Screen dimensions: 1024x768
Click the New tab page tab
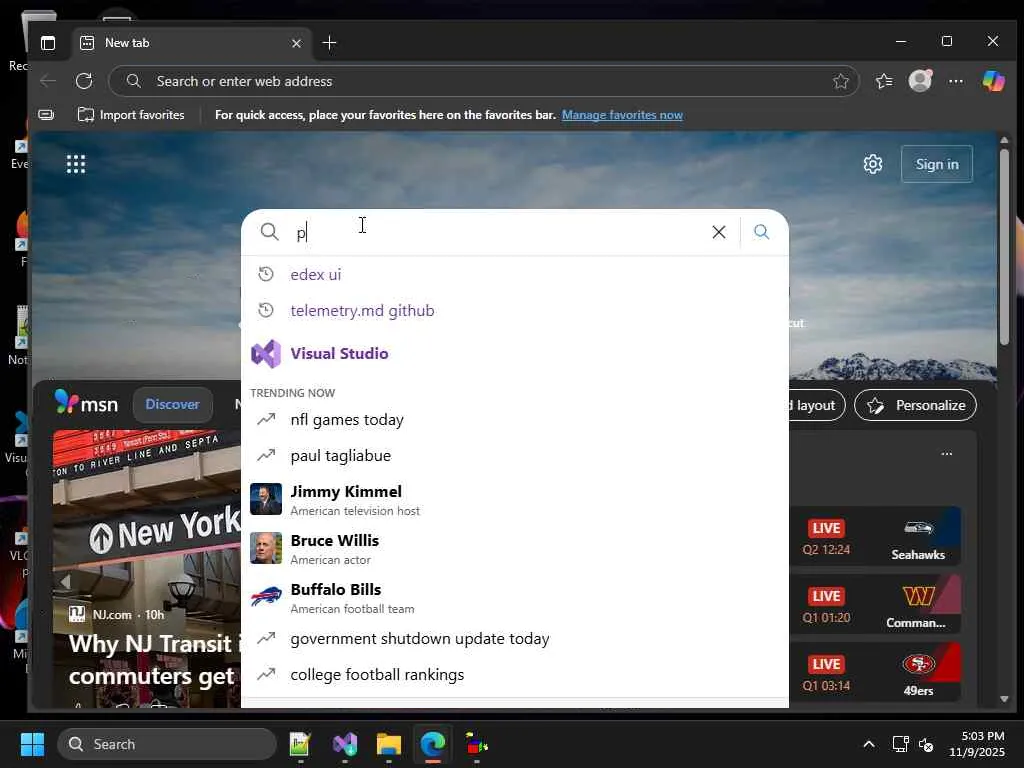tap(191, 43)
